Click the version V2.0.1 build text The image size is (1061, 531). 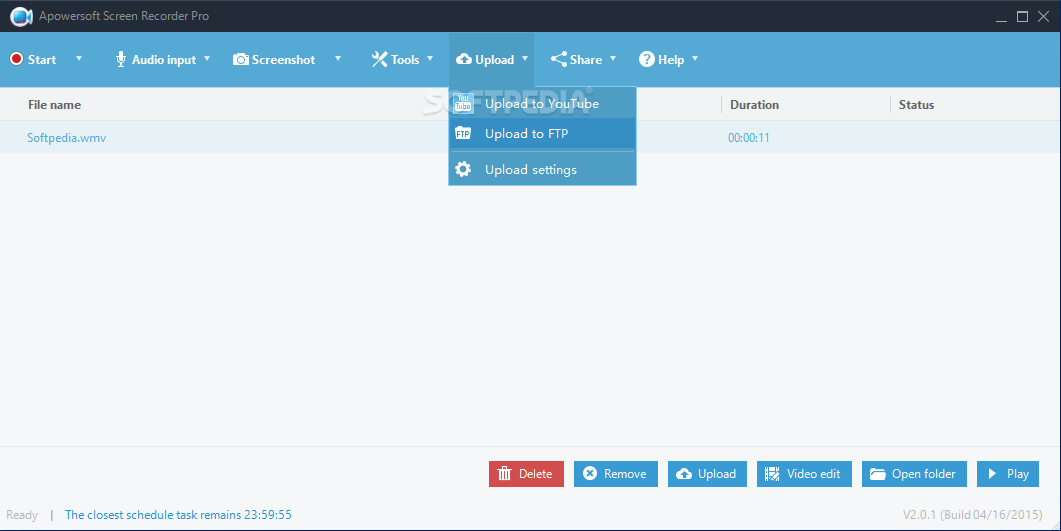972,515
